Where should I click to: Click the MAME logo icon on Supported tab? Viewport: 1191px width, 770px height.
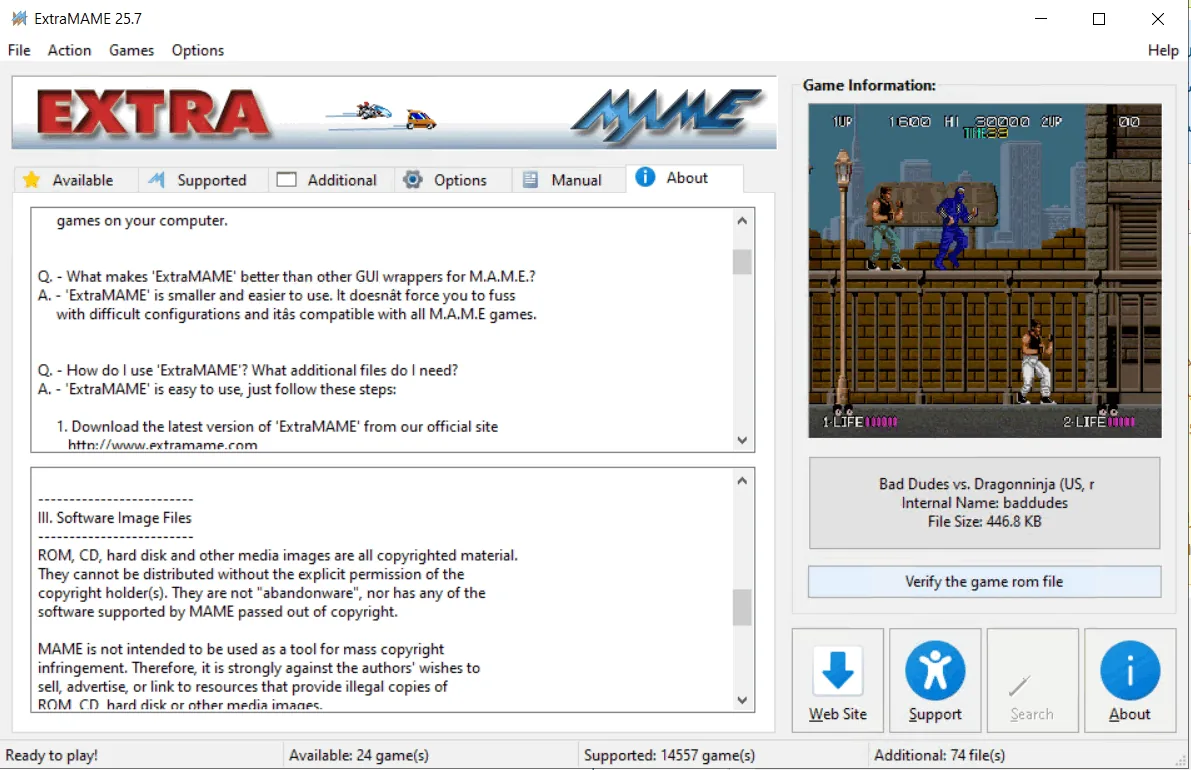pyautogui.click(x=156, y=180)
